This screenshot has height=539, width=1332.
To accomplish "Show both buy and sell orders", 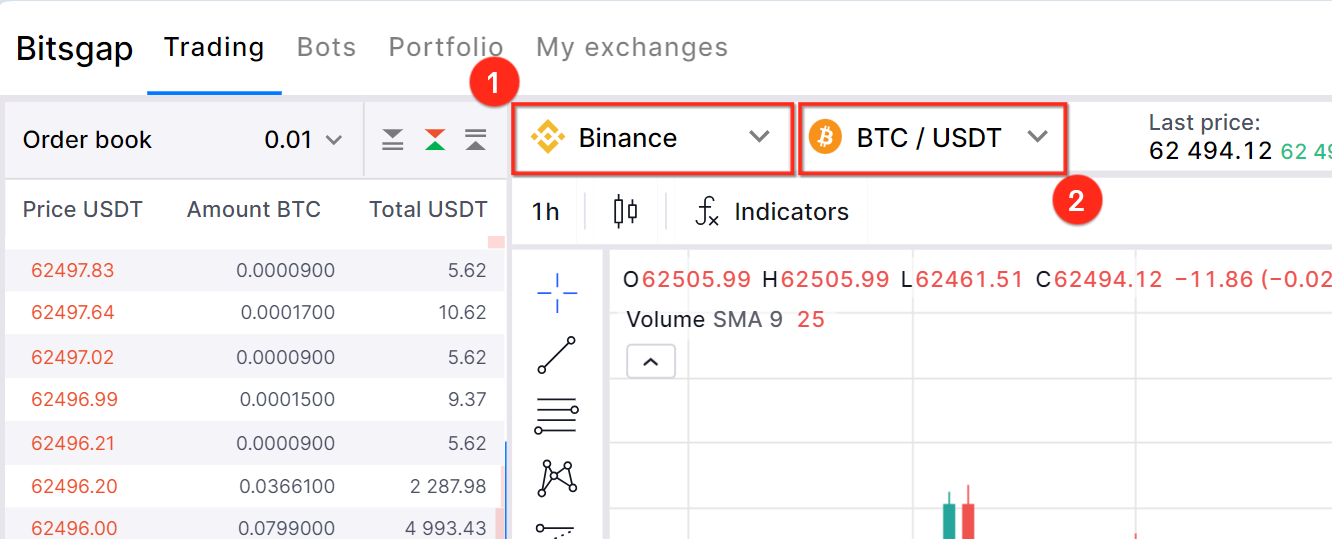I will 434,140.
